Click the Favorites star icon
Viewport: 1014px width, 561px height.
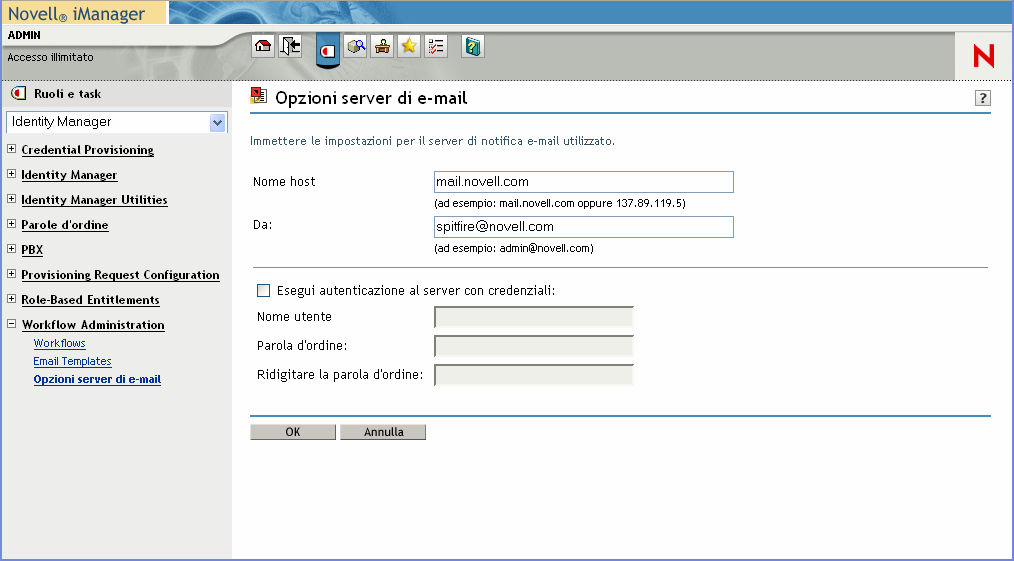click(x=409, y=46)
